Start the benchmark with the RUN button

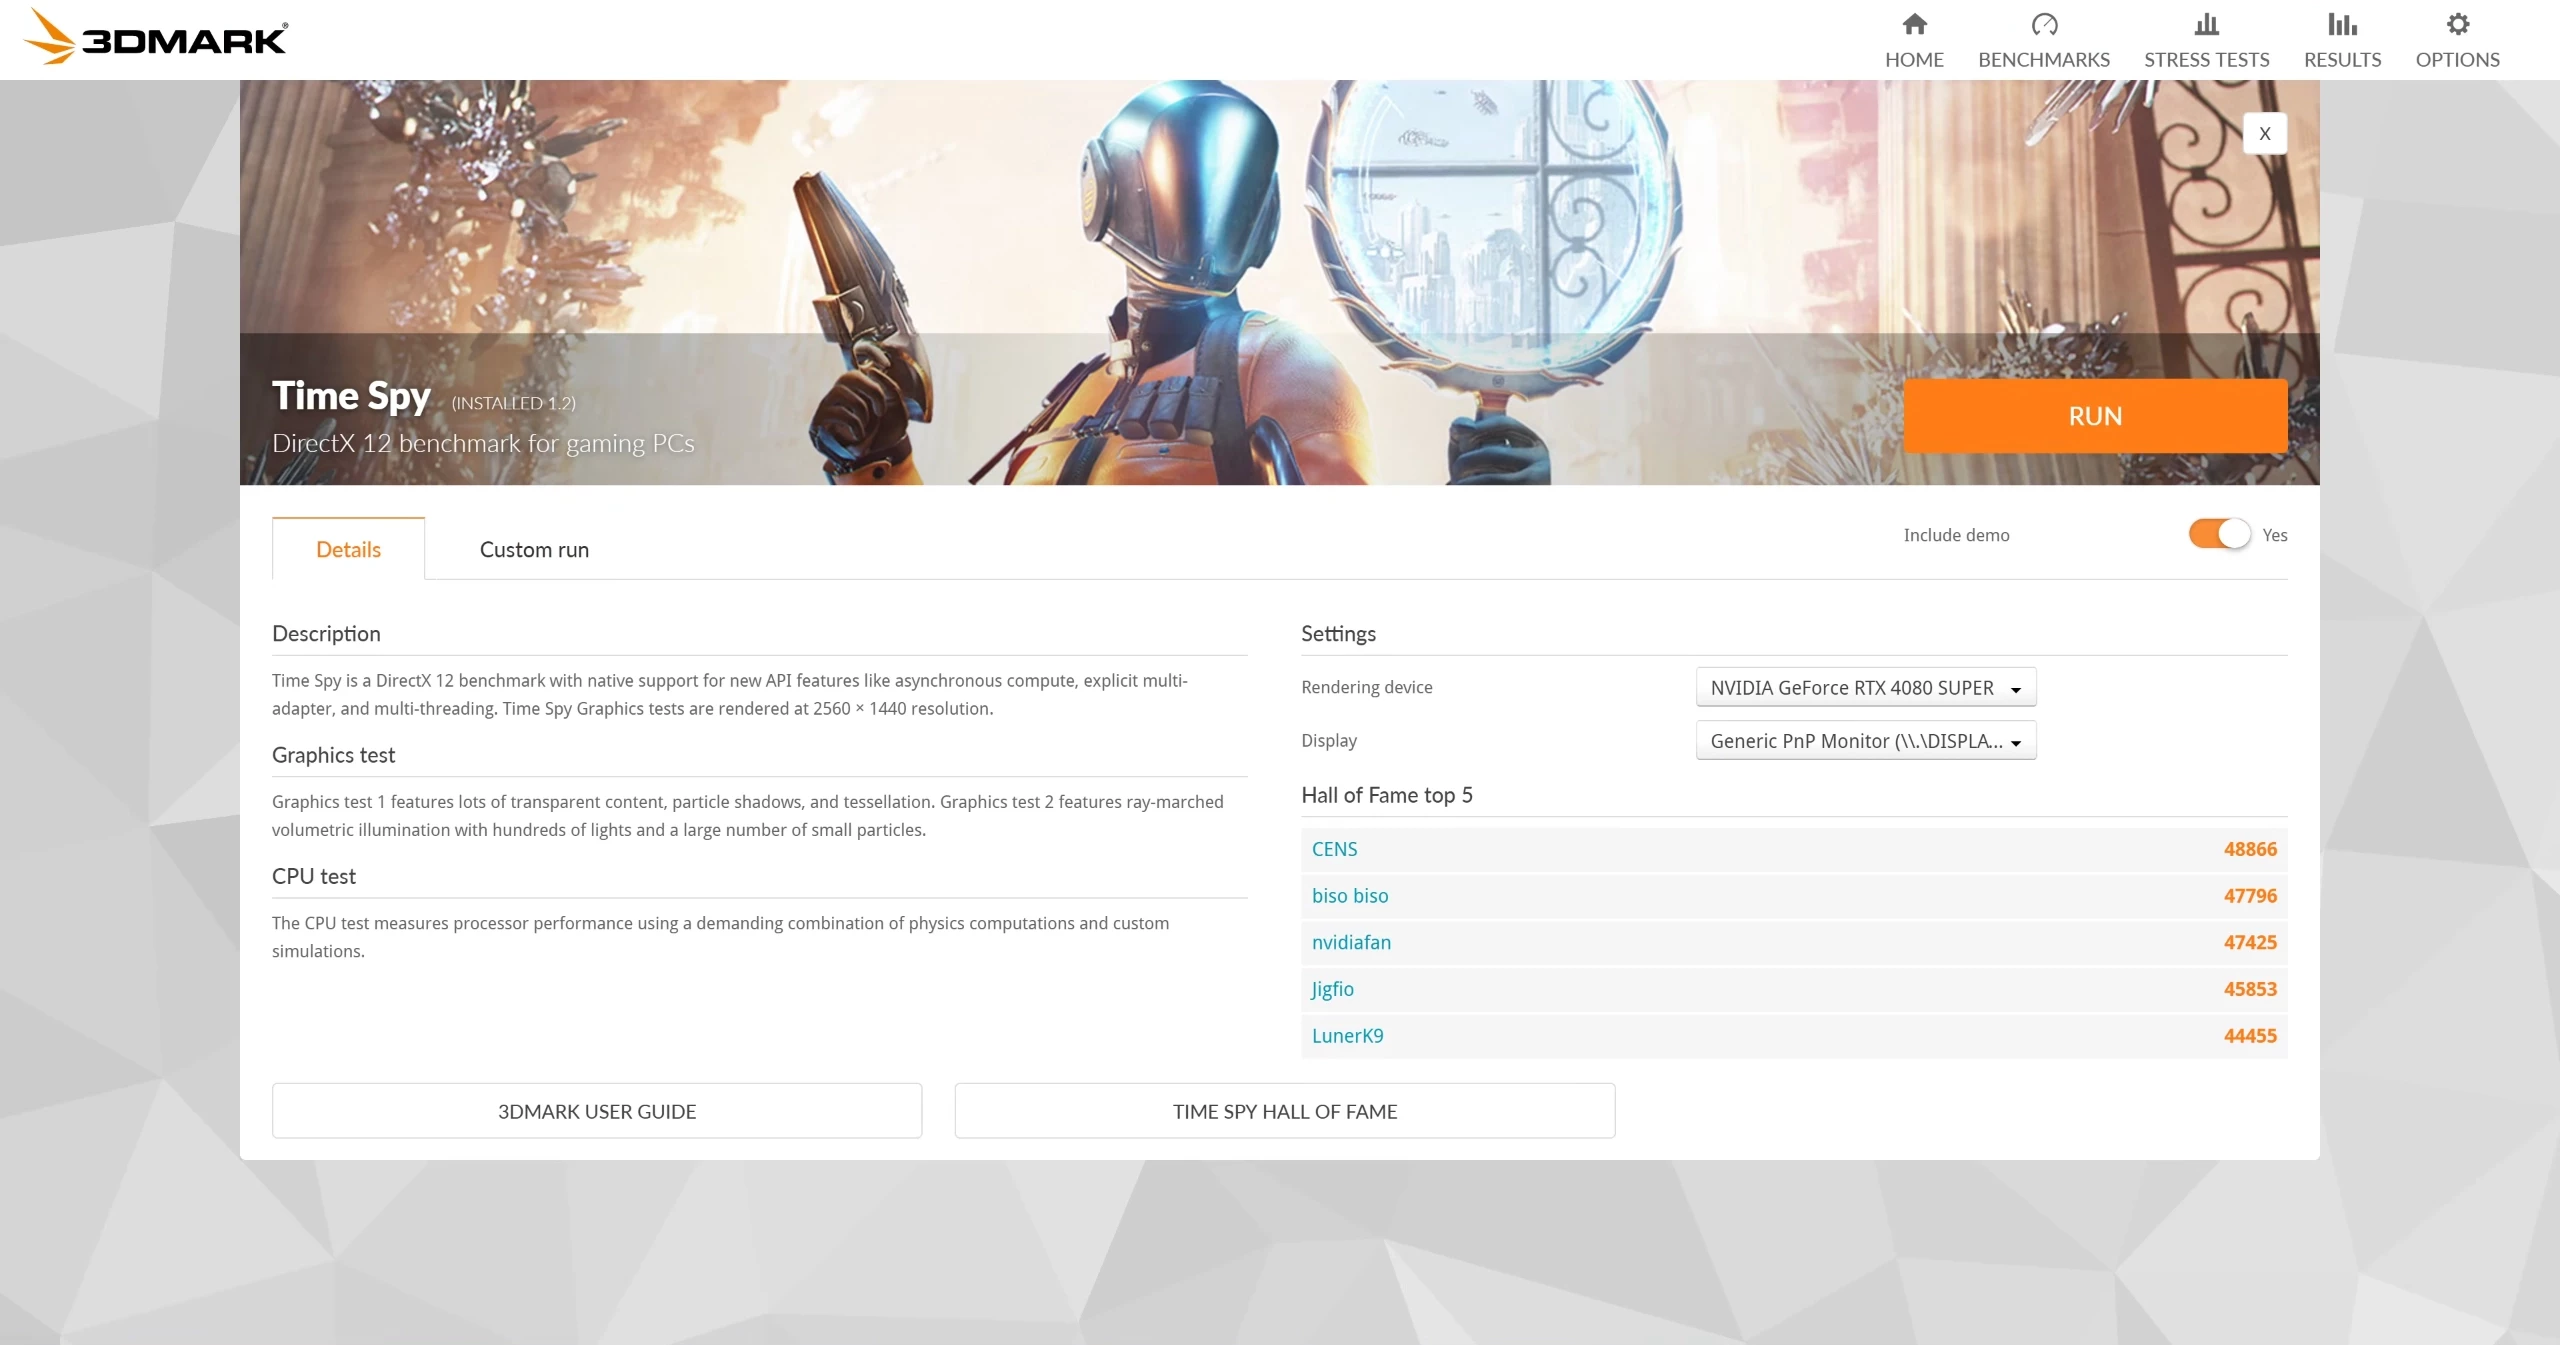[x=2095, y=416]
